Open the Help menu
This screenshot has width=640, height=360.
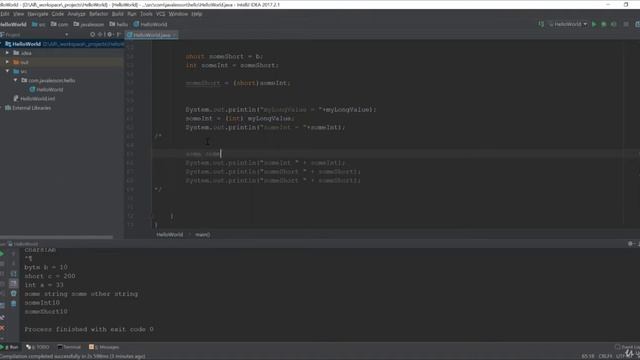(x=197, y=14)
